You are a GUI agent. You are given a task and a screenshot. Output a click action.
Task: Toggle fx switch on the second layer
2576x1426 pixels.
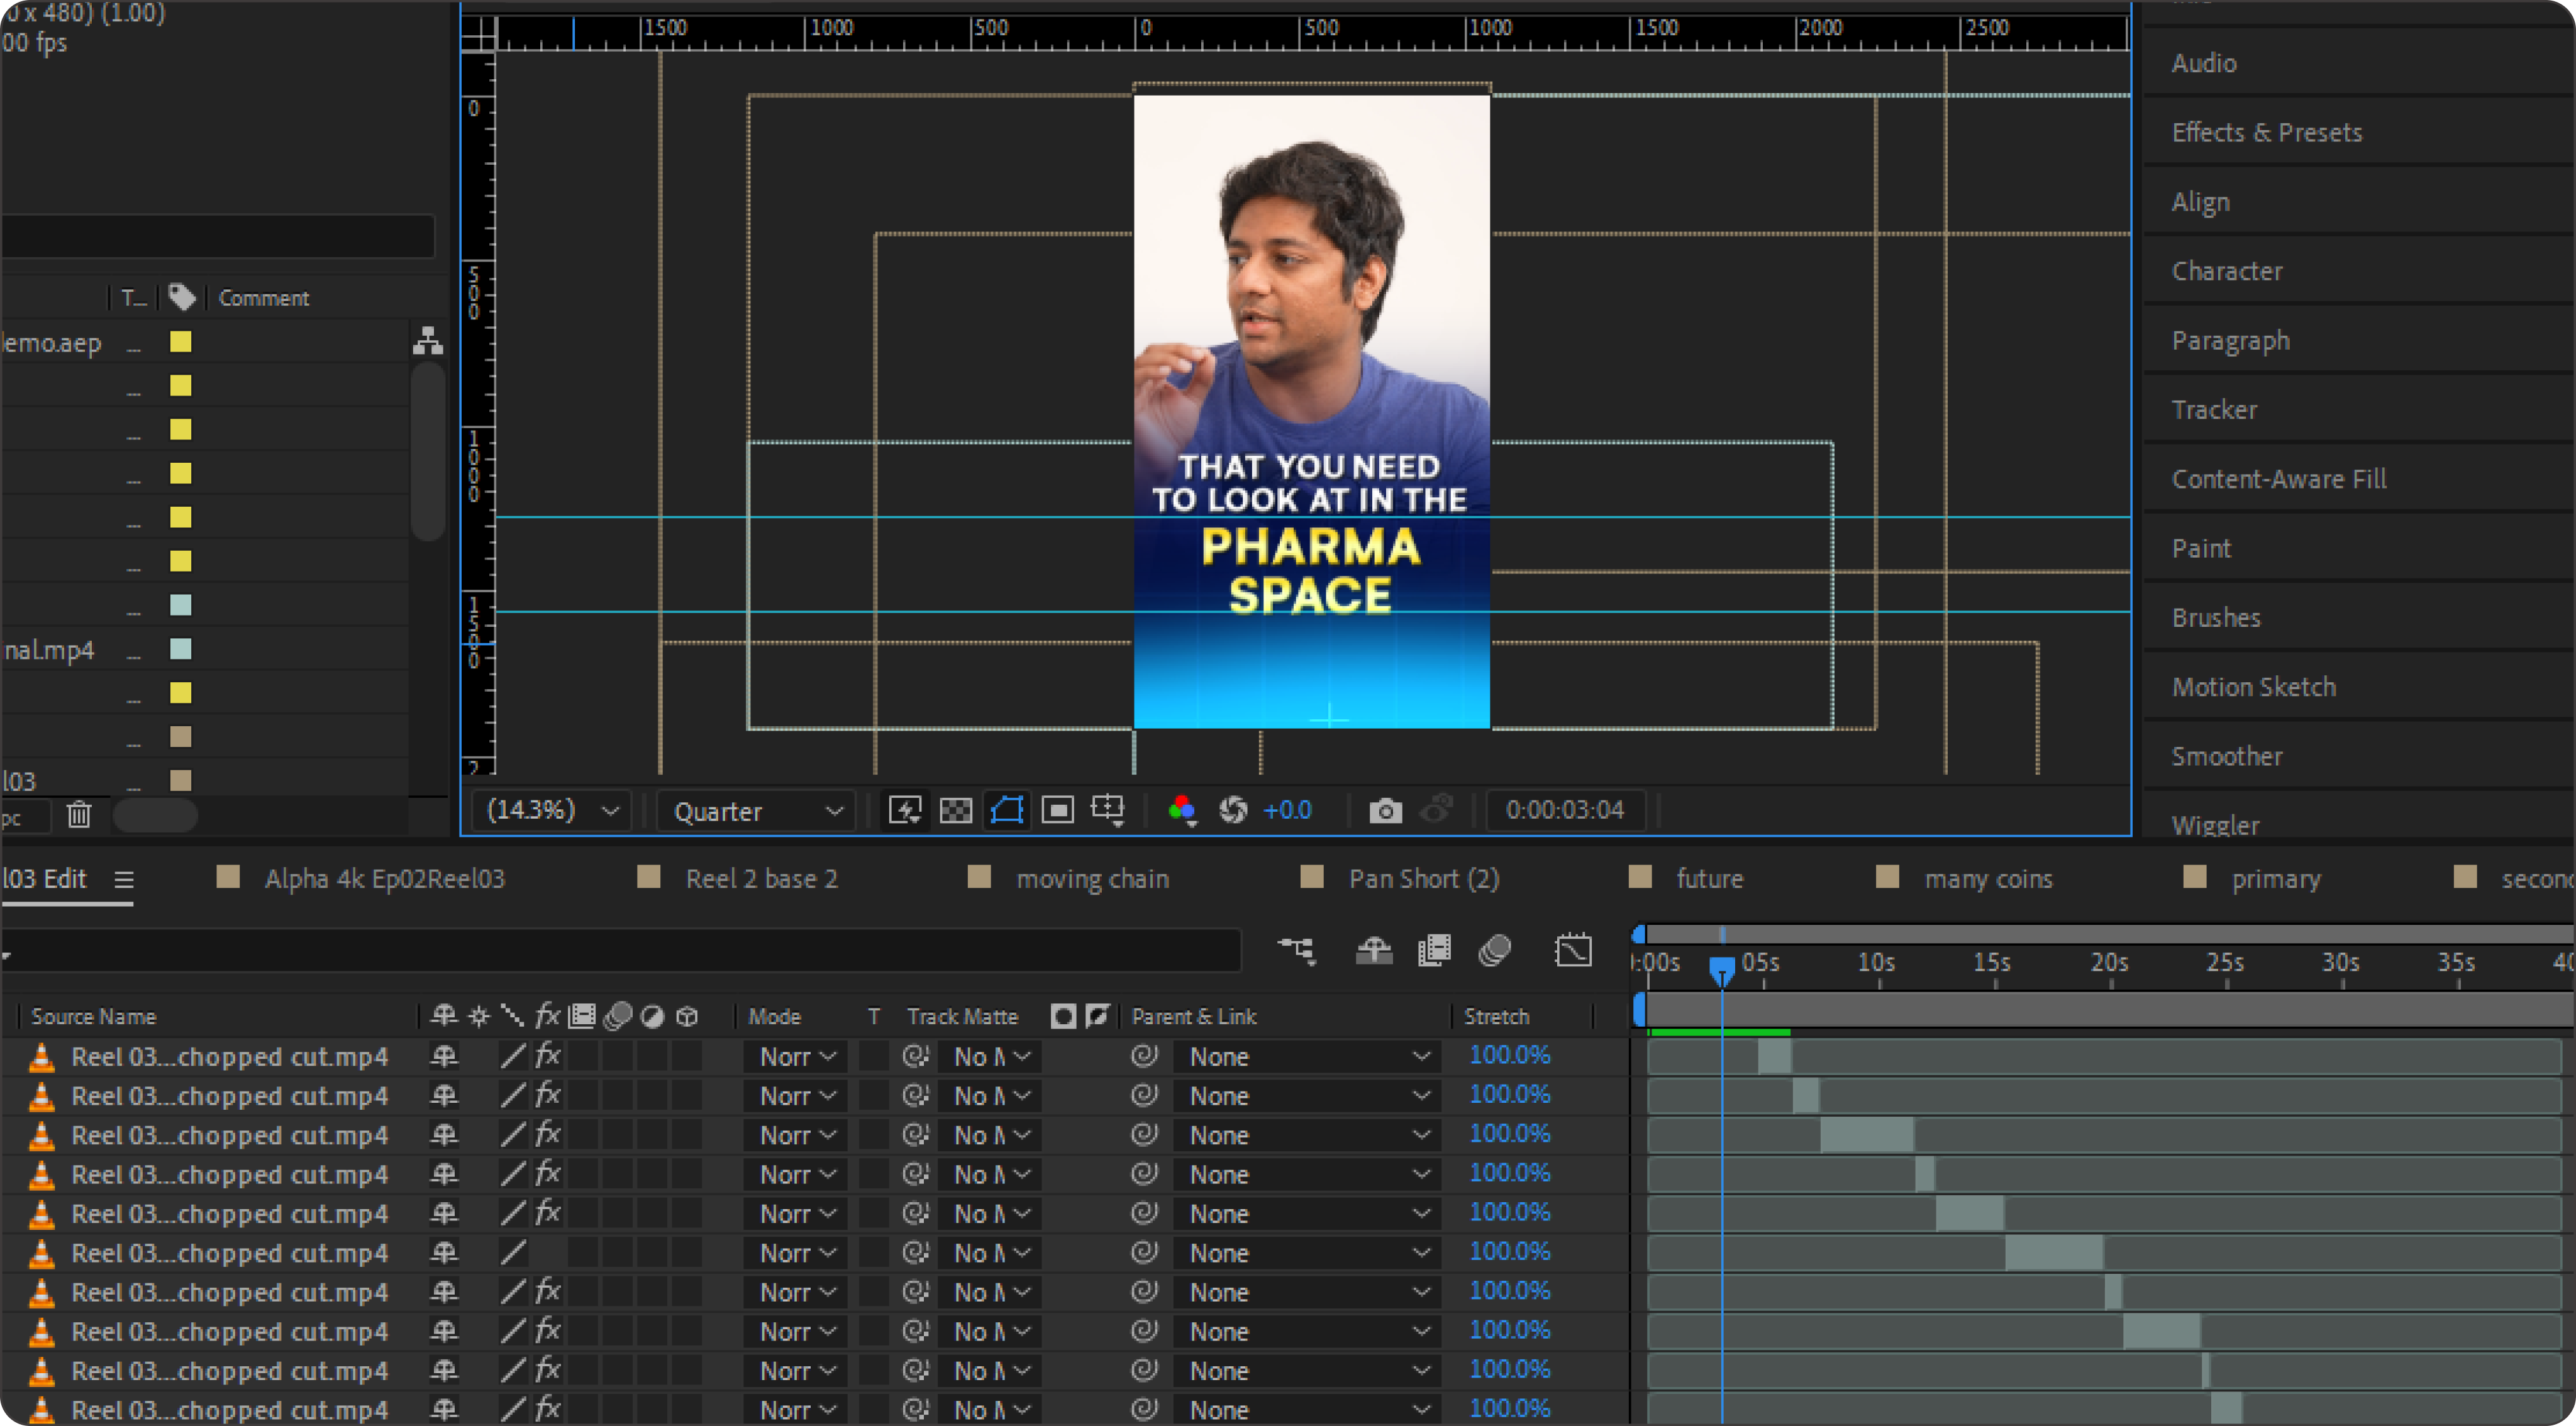point(547,1096)
